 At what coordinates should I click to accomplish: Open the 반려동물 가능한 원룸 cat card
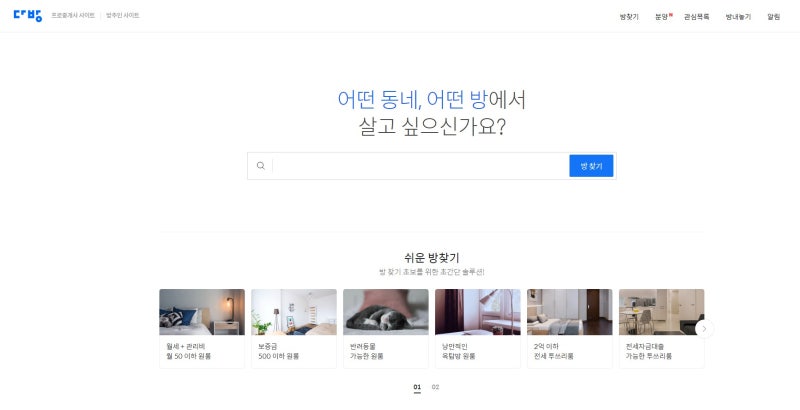(x=386, y=328)
